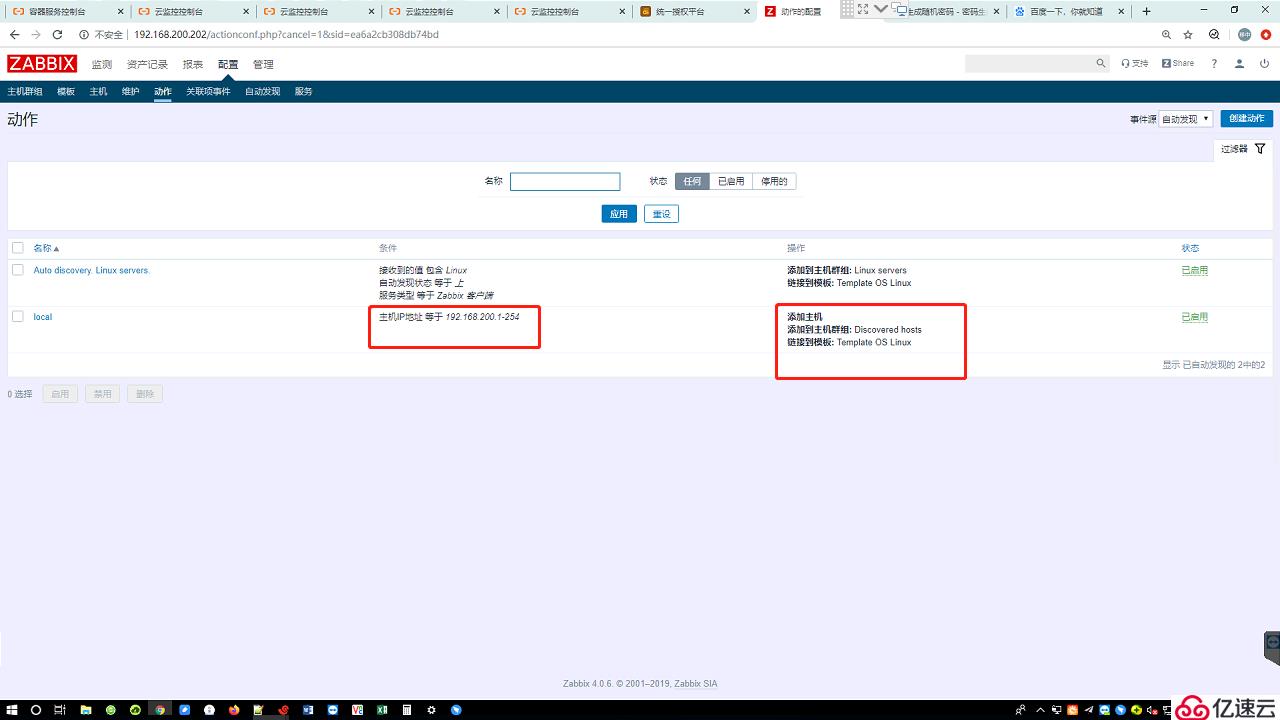Image resolution: width=1280 pixels, height=720 pixels.
Task: Switch to the 容器服务控制台 browser tab
Action: tap(66, 11)
